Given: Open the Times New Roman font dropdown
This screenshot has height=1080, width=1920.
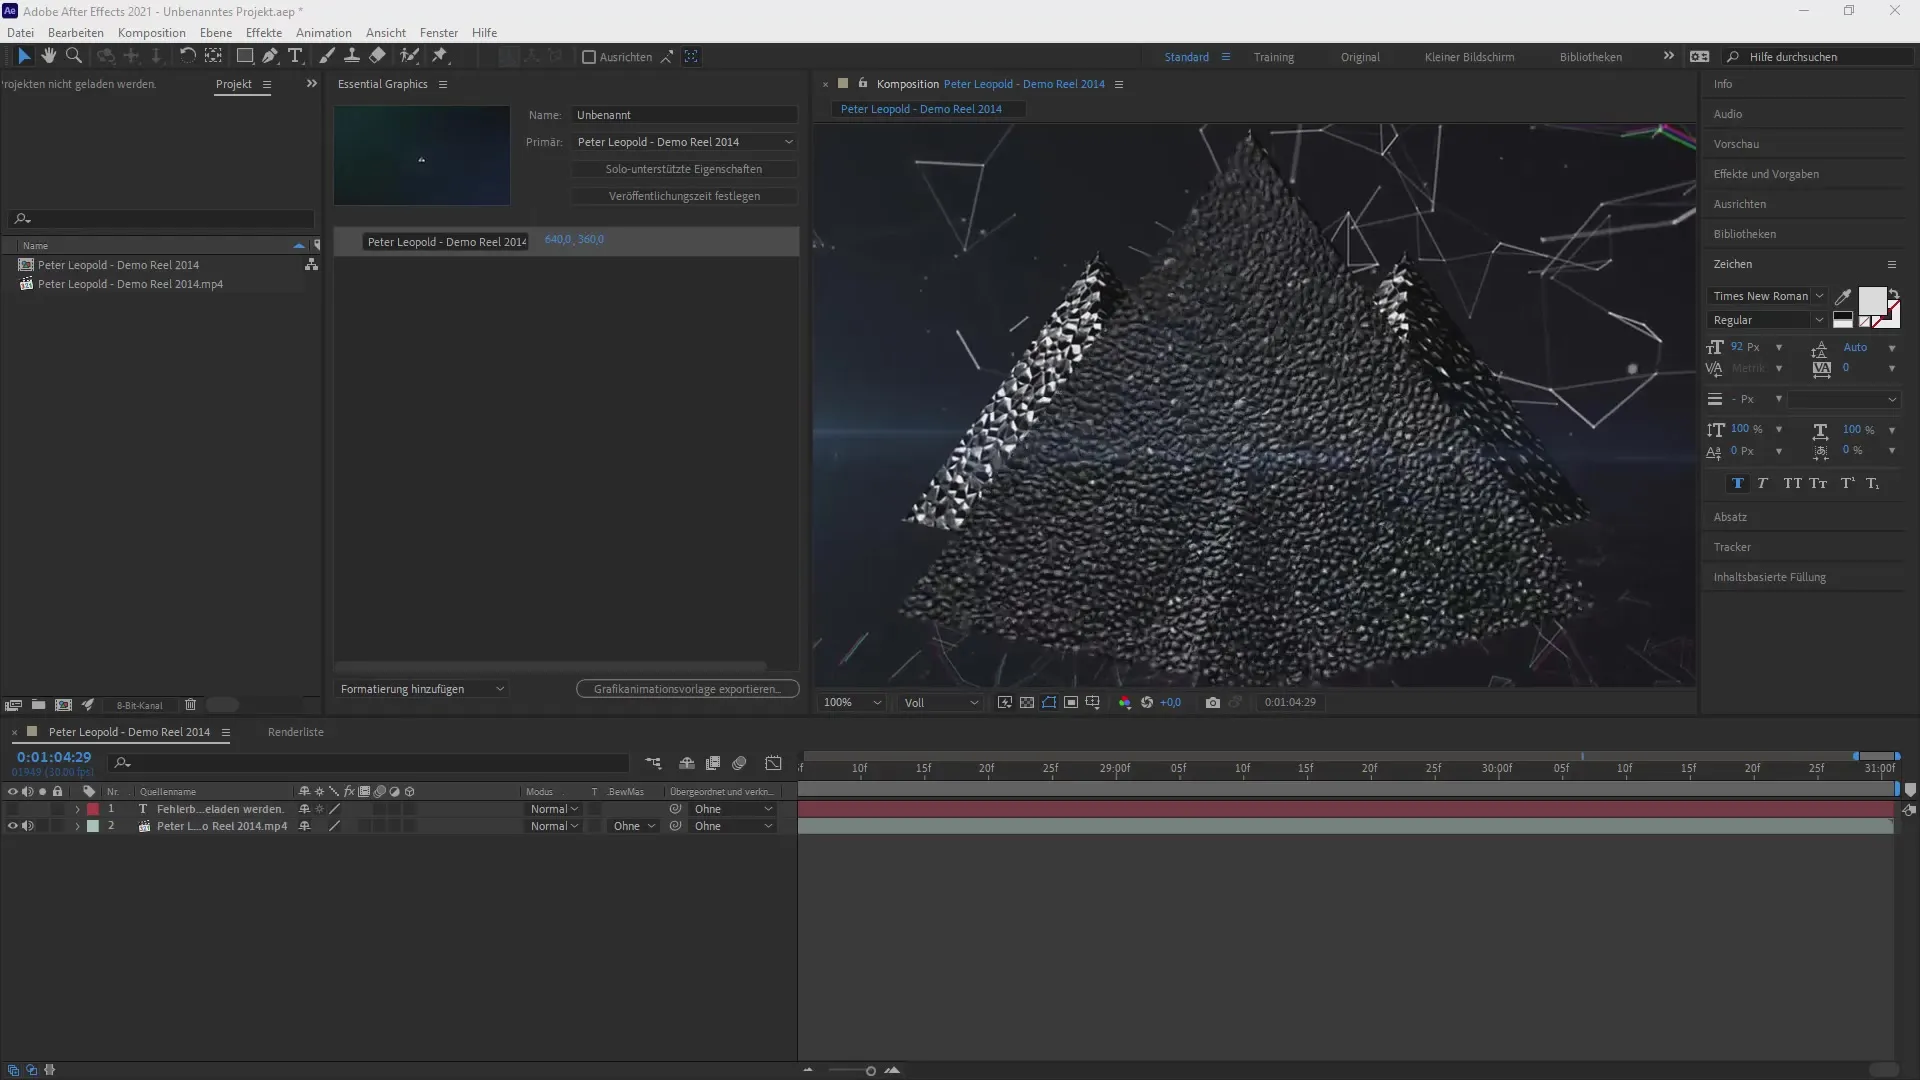Looking at the screenshot, I should (x=1767, y=296).
